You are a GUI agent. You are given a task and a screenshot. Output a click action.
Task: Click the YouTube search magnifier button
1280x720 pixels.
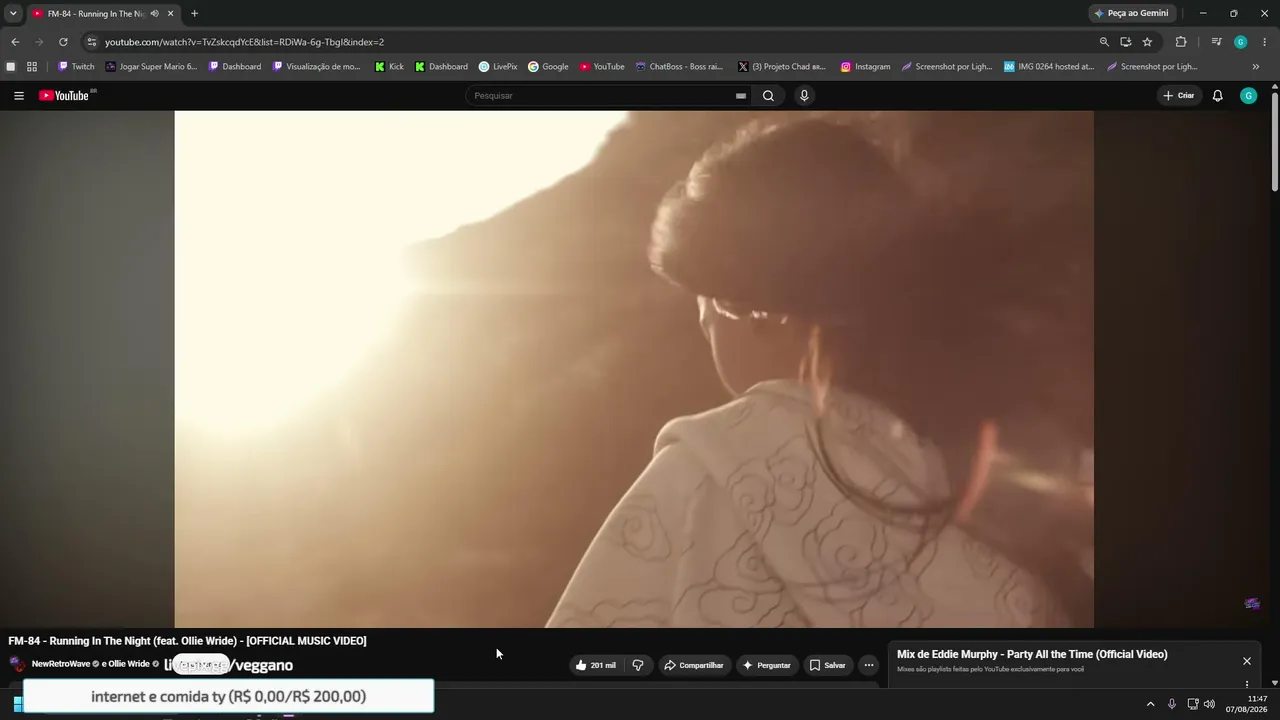(768, 96)
